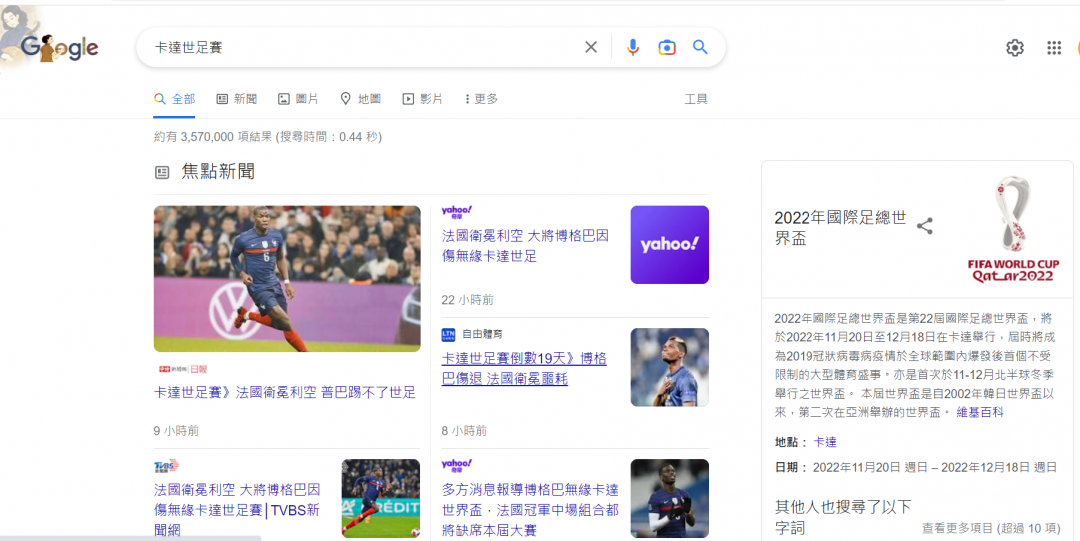Open the 工具 search tools option

point(696,99)
